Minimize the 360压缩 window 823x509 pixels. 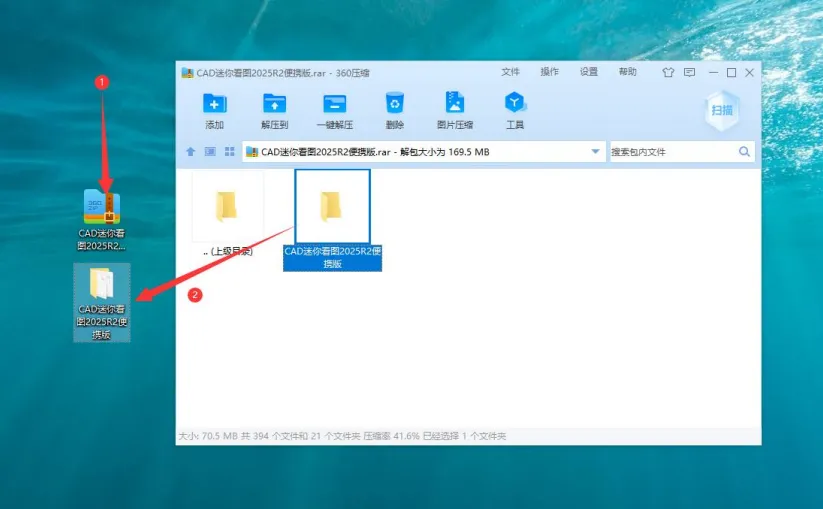(x=713, y=72)
